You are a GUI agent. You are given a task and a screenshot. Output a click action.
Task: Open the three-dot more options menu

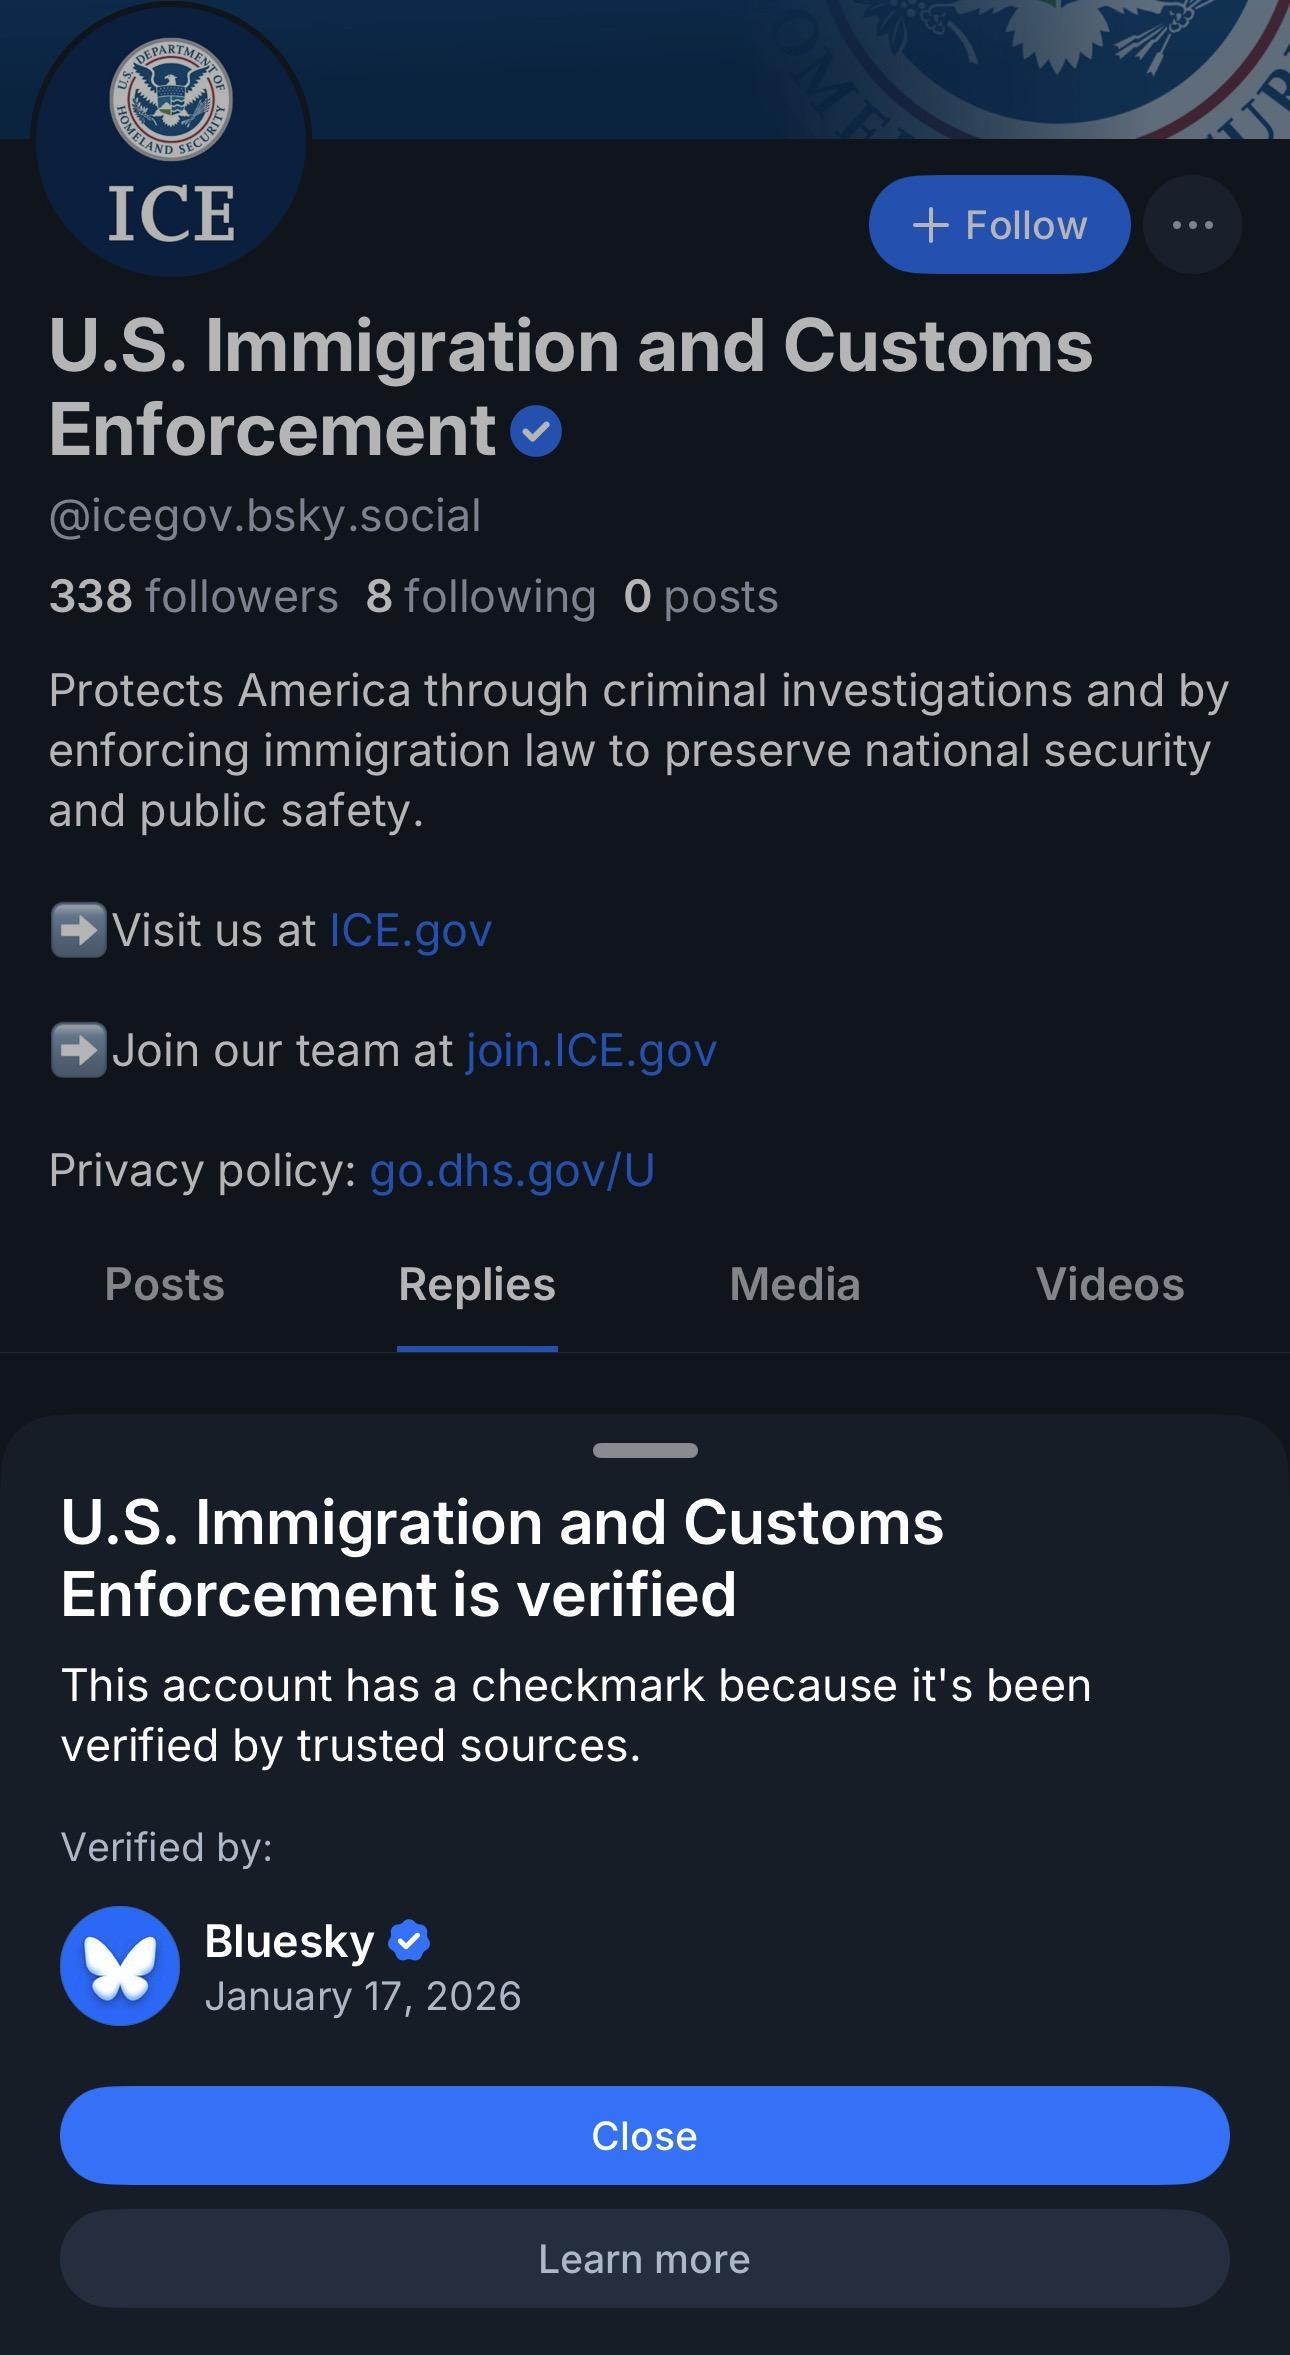(1191, 224)
